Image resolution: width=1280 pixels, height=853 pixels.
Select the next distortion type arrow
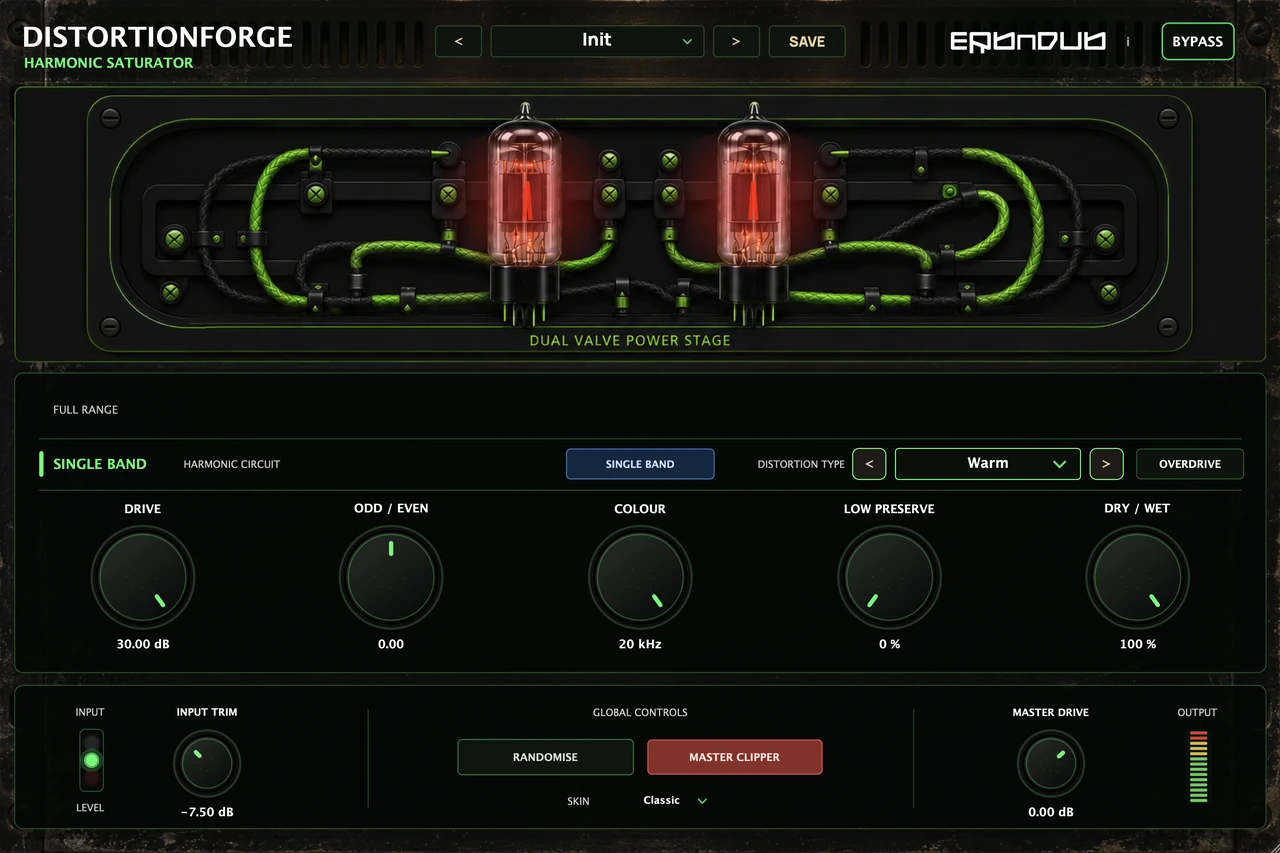[x=1106, y=464]
